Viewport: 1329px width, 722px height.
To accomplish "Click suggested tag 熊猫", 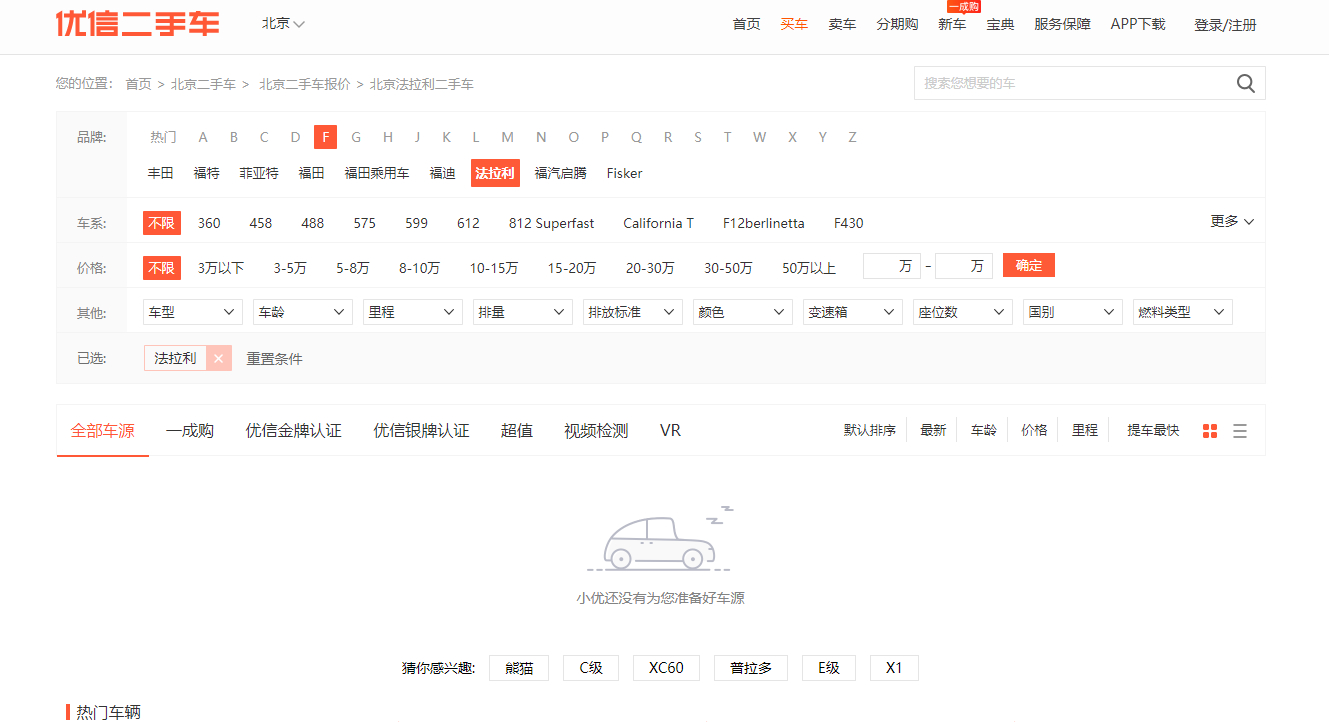I will (519, 668).
